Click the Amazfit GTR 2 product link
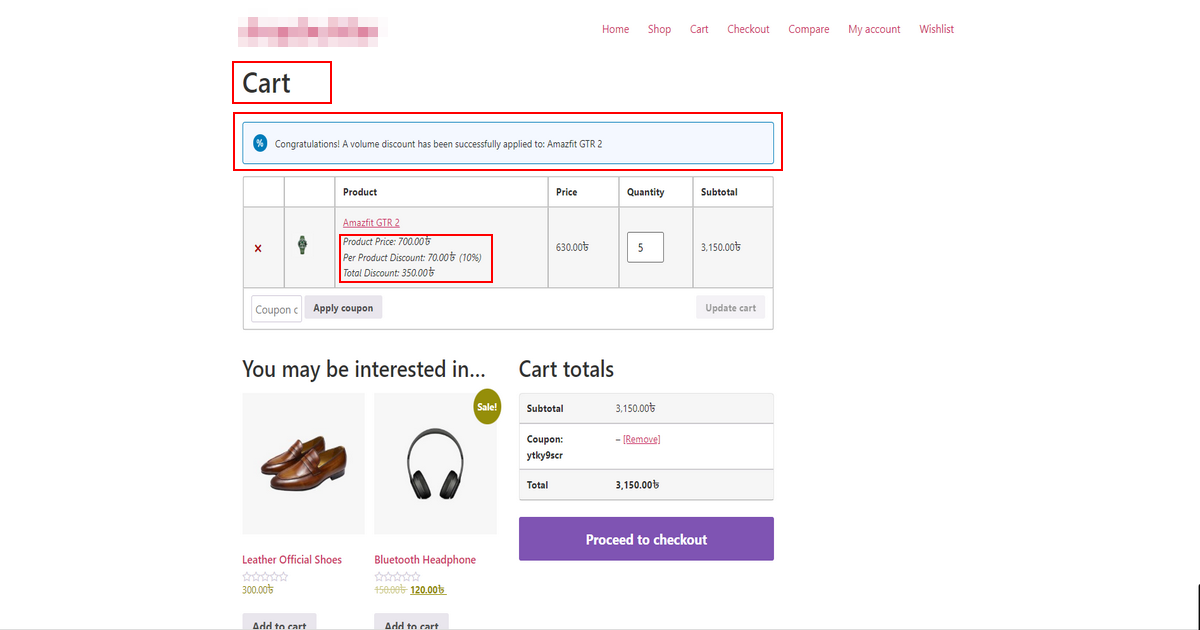1200x630 pixels. tap(371, 223)
